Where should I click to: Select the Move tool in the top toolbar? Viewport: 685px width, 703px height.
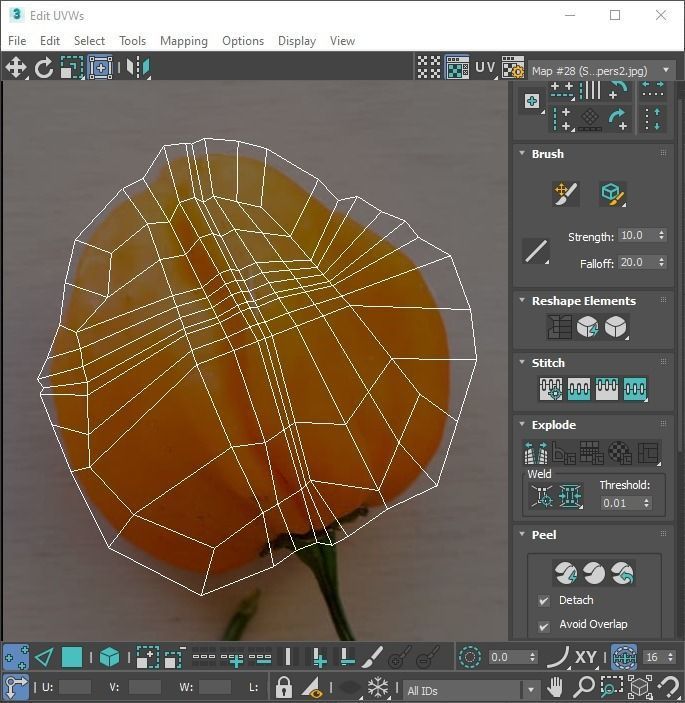[16, 68]
